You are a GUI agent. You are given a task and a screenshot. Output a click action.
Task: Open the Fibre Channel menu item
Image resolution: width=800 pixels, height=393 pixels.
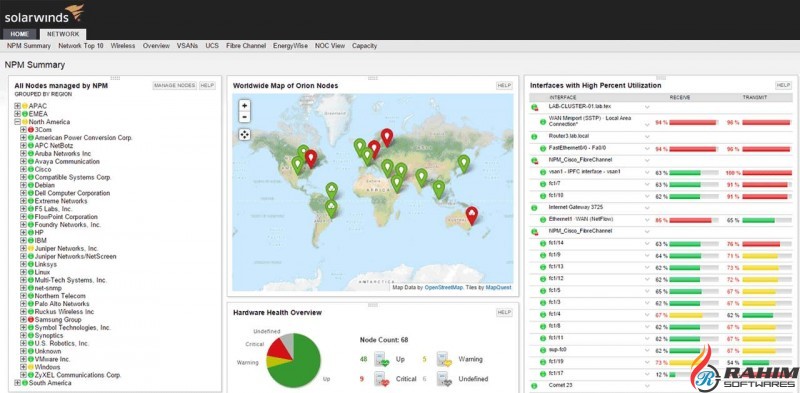(246, 46)
